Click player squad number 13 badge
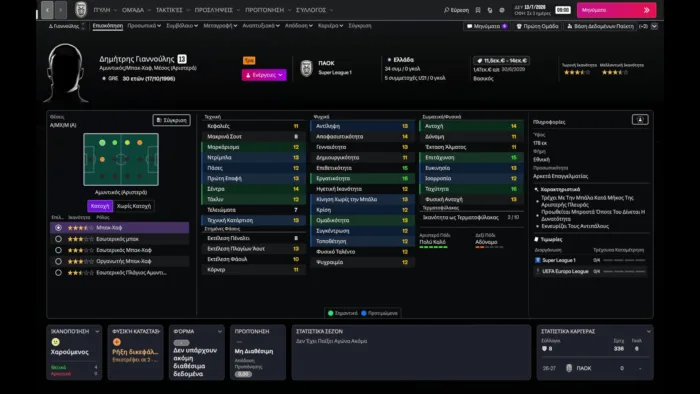Image resolution: width=700 pixels, height=394 pixels. [x=182, y=59]
